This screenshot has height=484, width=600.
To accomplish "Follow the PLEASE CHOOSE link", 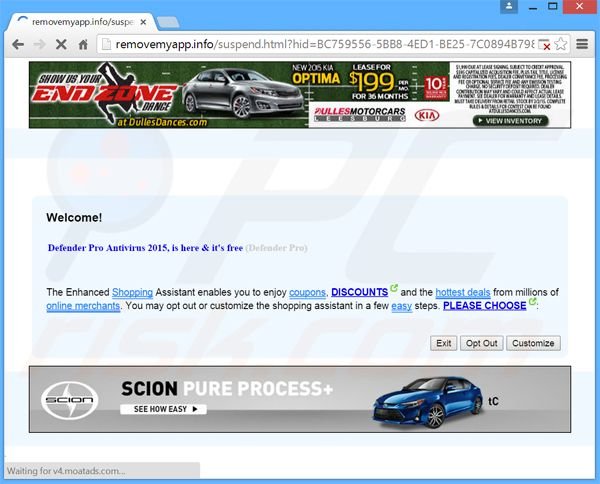I will [x=484, y=306].
